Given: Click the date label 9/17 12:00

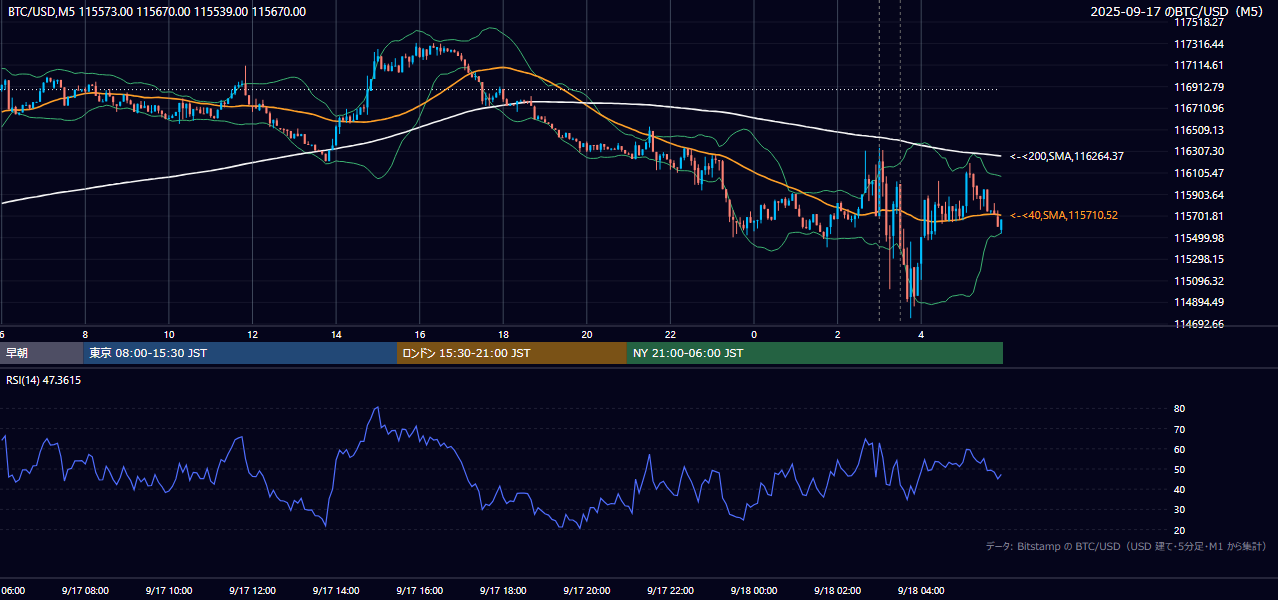Looking at the screenshot, I should (252, 591).
